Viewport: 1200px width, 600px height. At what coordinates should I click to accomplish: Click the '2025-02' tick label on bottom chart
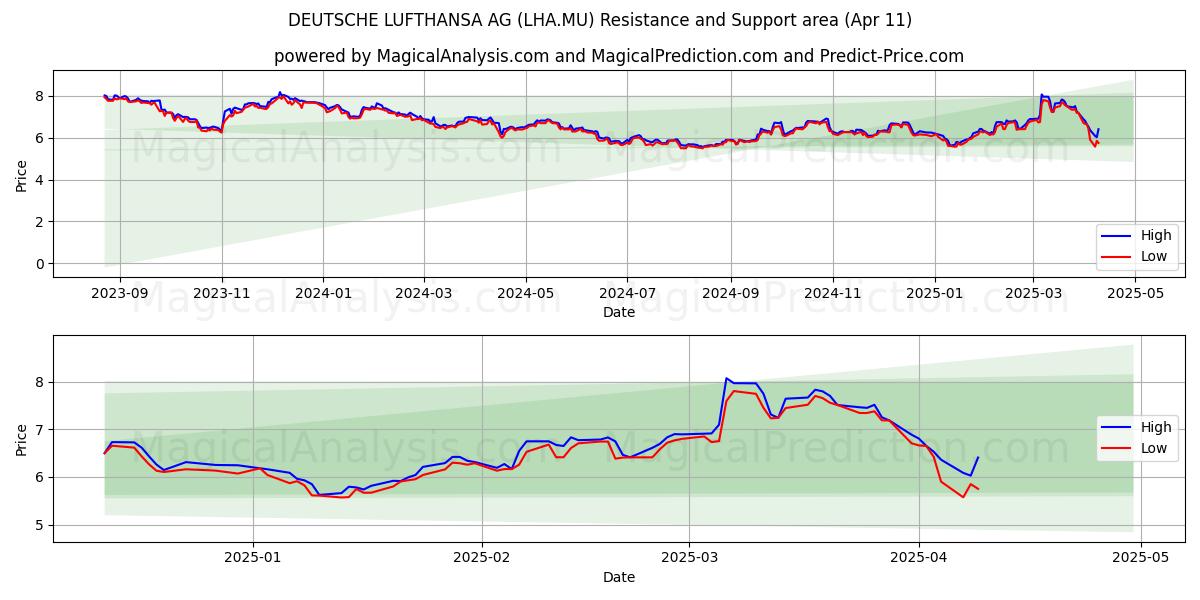pos(482,558)
